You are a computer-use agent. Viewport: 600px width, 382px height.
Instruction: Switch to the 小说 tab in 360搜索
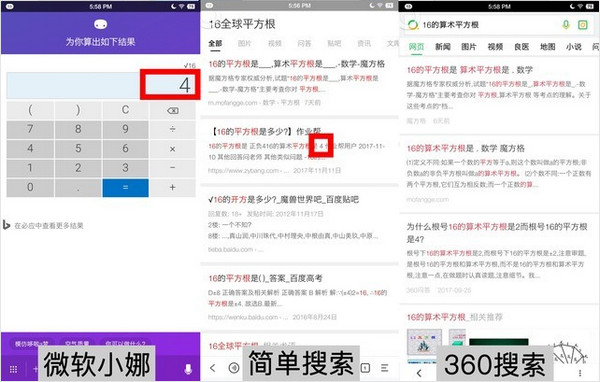[574, 47]
